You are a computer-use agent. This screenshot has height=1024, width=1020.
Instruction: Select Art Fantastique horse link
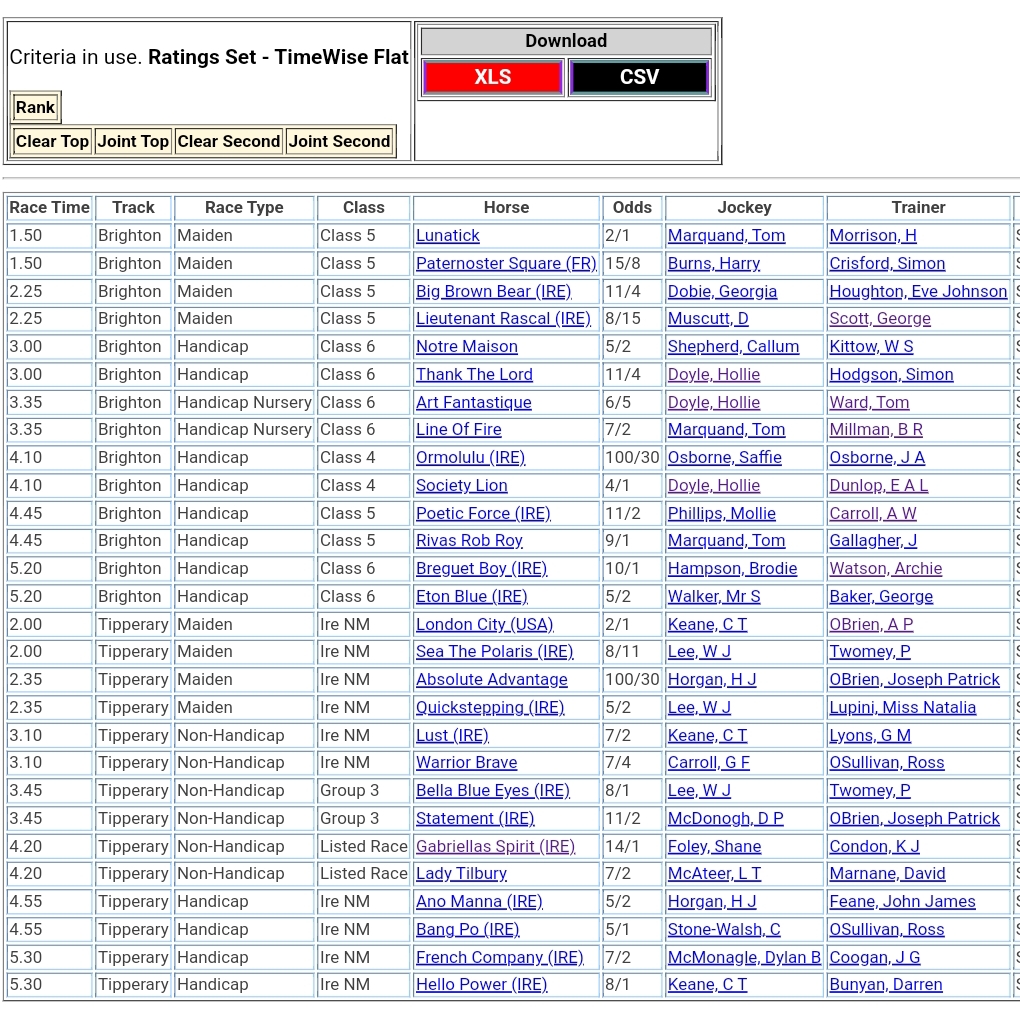point(473,403)
